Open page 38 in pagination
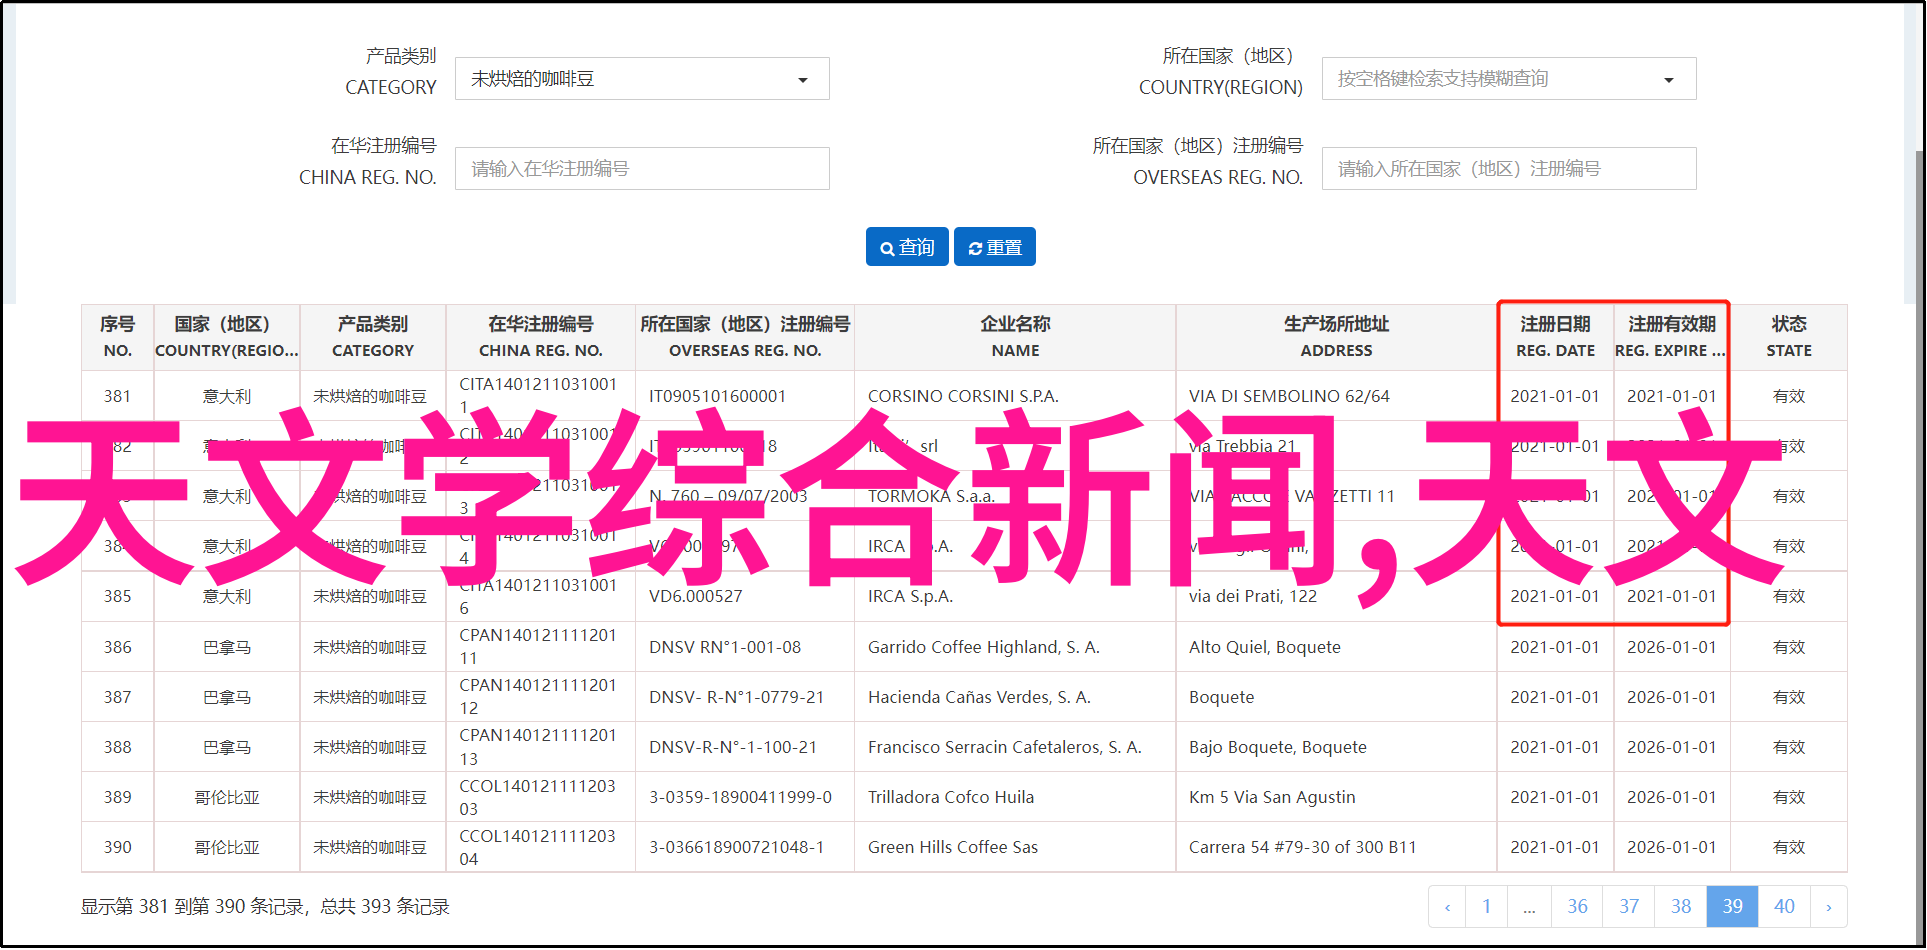 coord(1681,907)
